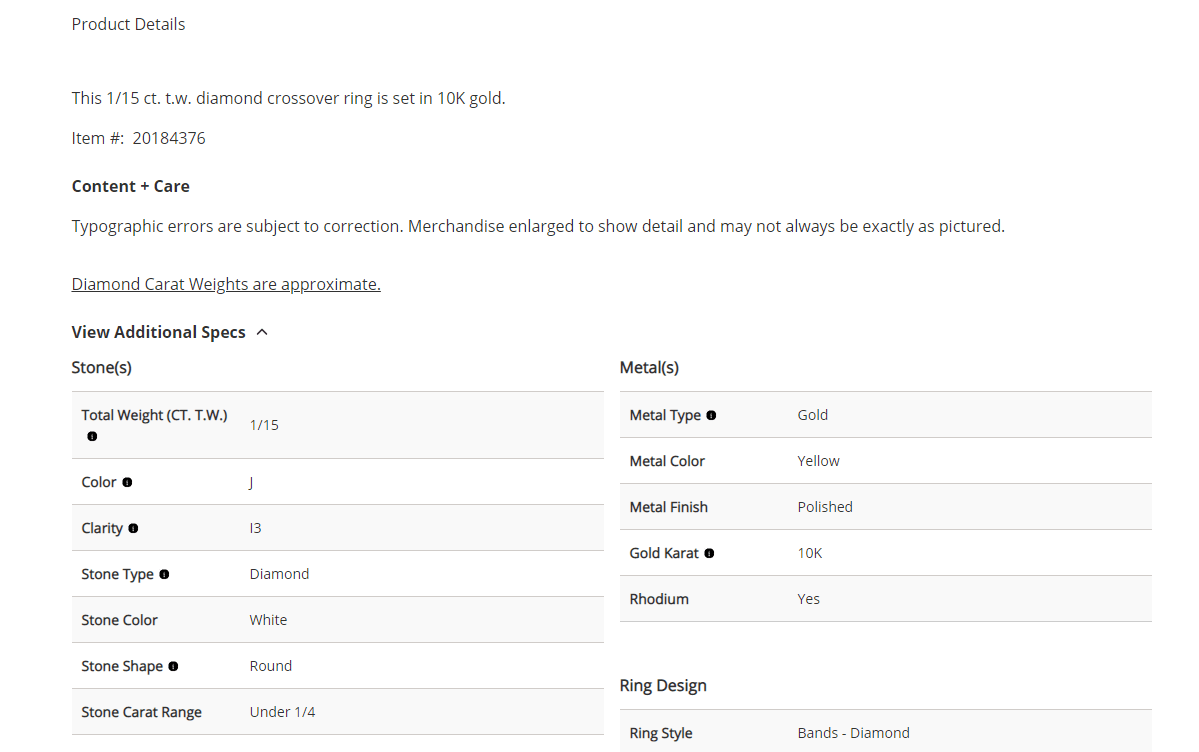Screen dimensions: 1199x752
Task: Collapse the View Additional Specs chevron
Action: (x=262, y=332)
